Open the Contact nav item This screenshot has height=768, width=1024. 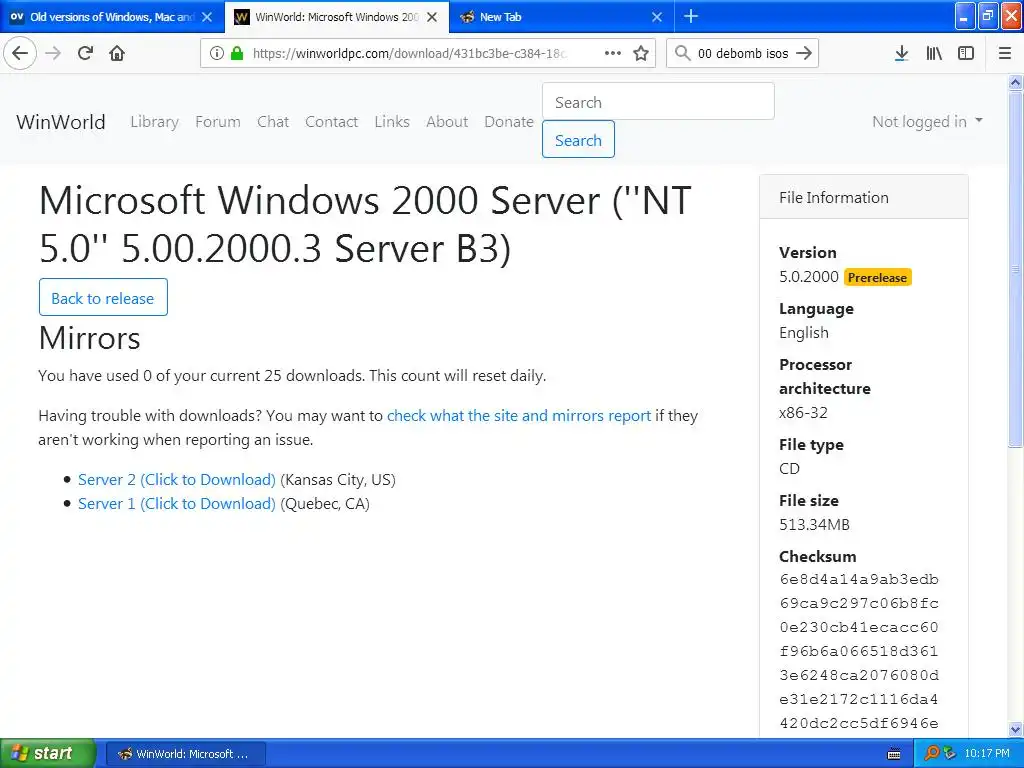click(x=331, y=121)
